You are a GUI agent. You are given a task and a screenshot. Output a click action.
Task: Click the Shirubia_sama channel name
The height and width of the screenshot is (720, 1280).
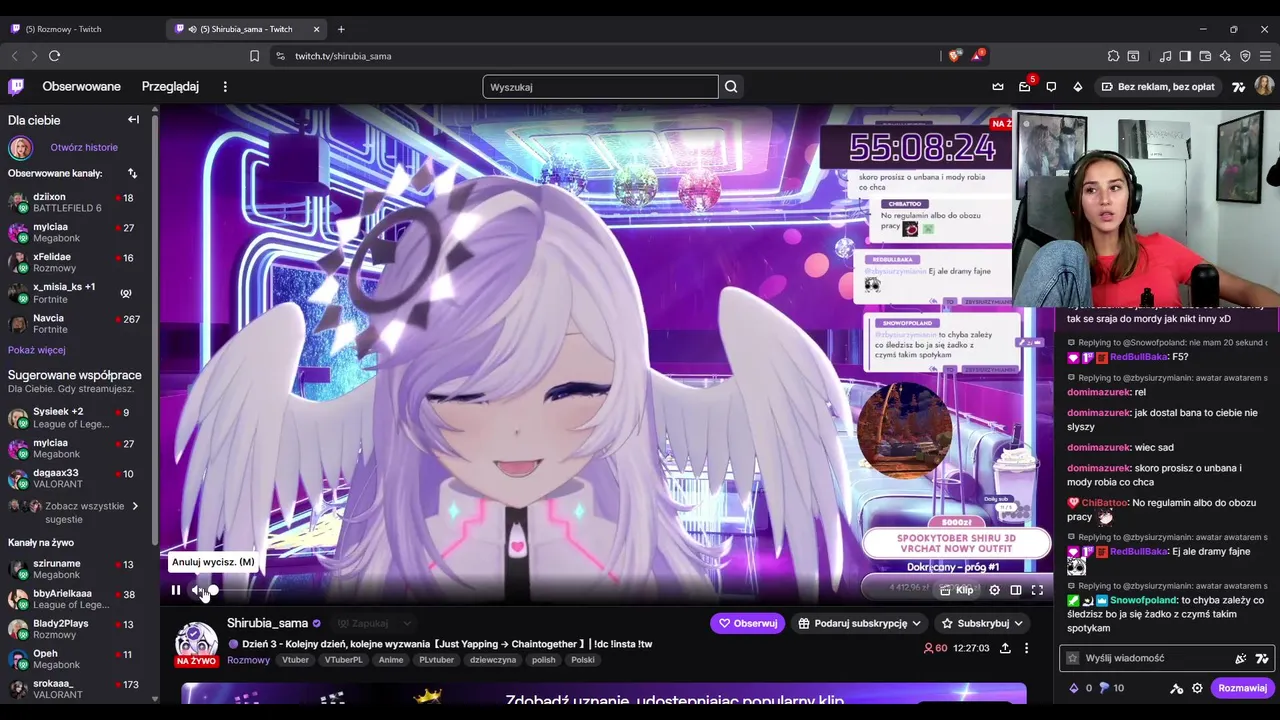(267, 623)
